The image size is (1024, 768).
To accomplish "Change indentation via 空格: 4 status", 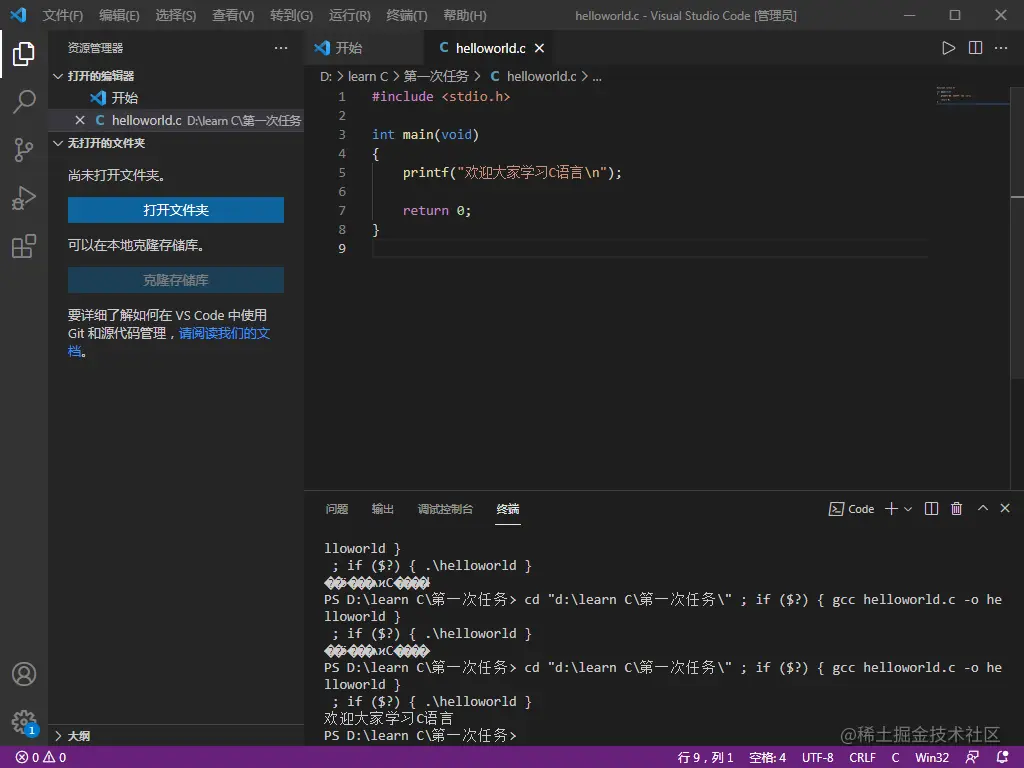I will pos(767,758).
